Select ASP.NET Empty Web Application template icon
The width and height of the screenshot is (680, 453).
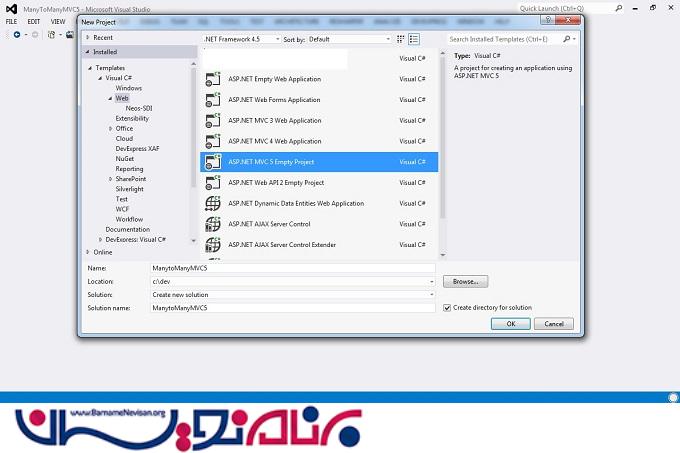(212, 79)
